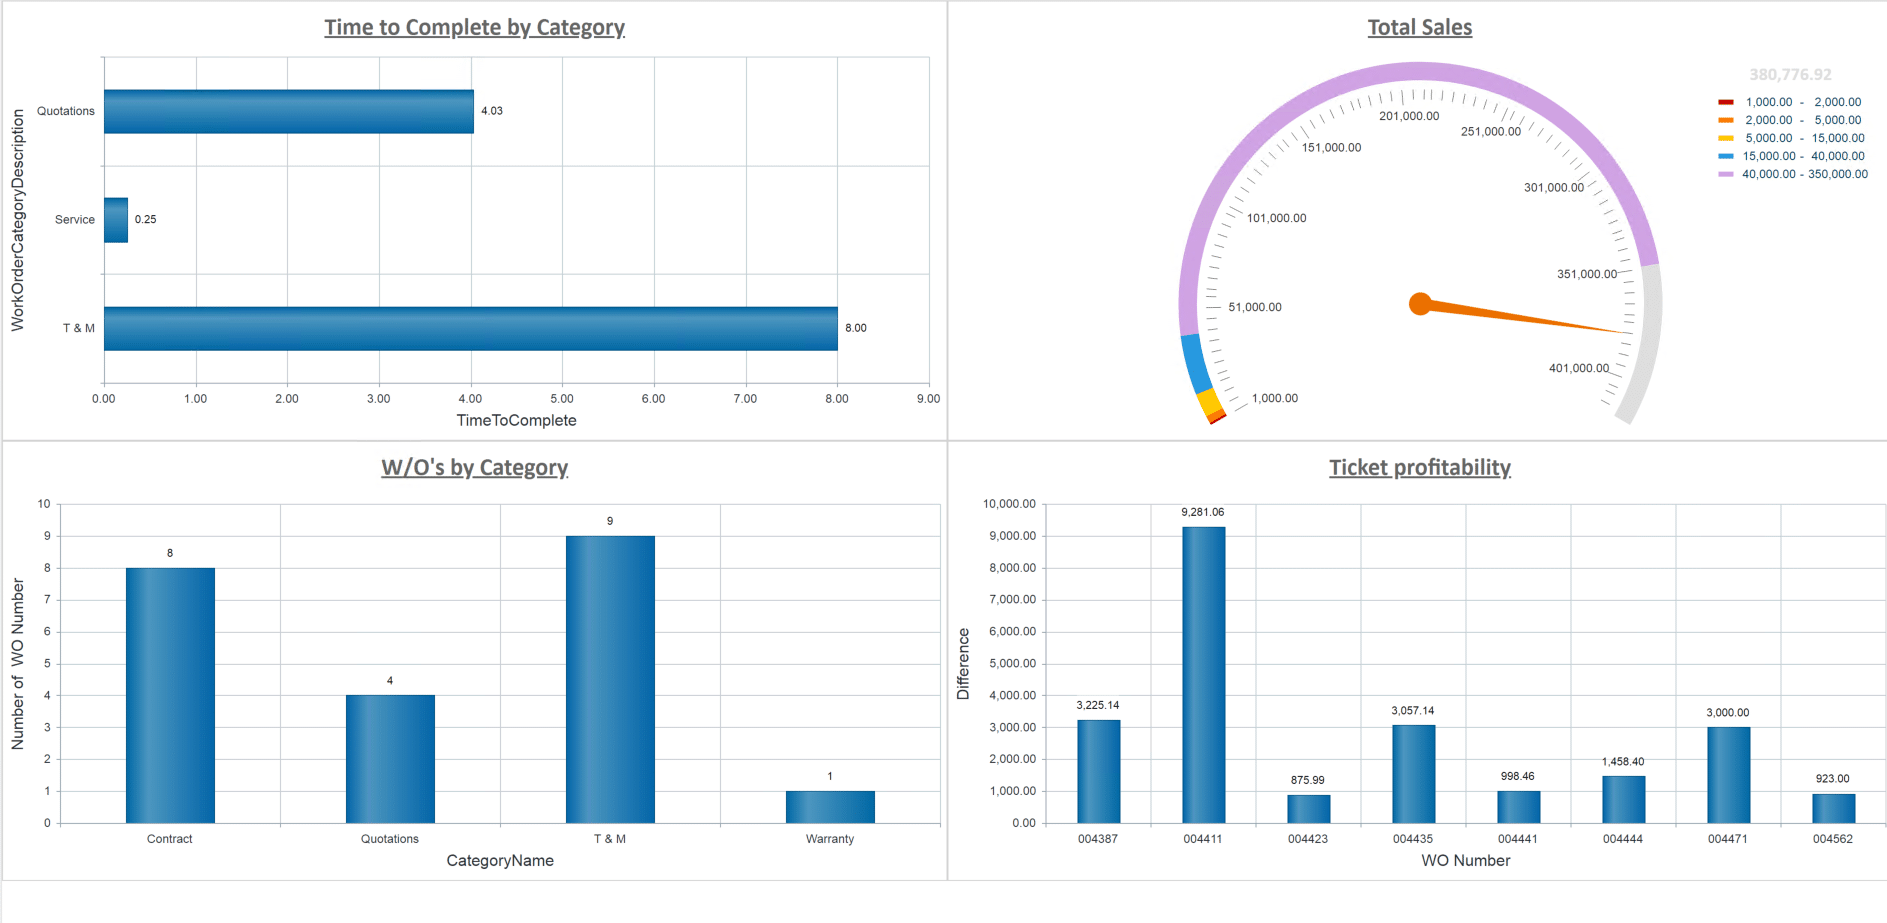Click the Ticket profitability title

(1419, 467)
